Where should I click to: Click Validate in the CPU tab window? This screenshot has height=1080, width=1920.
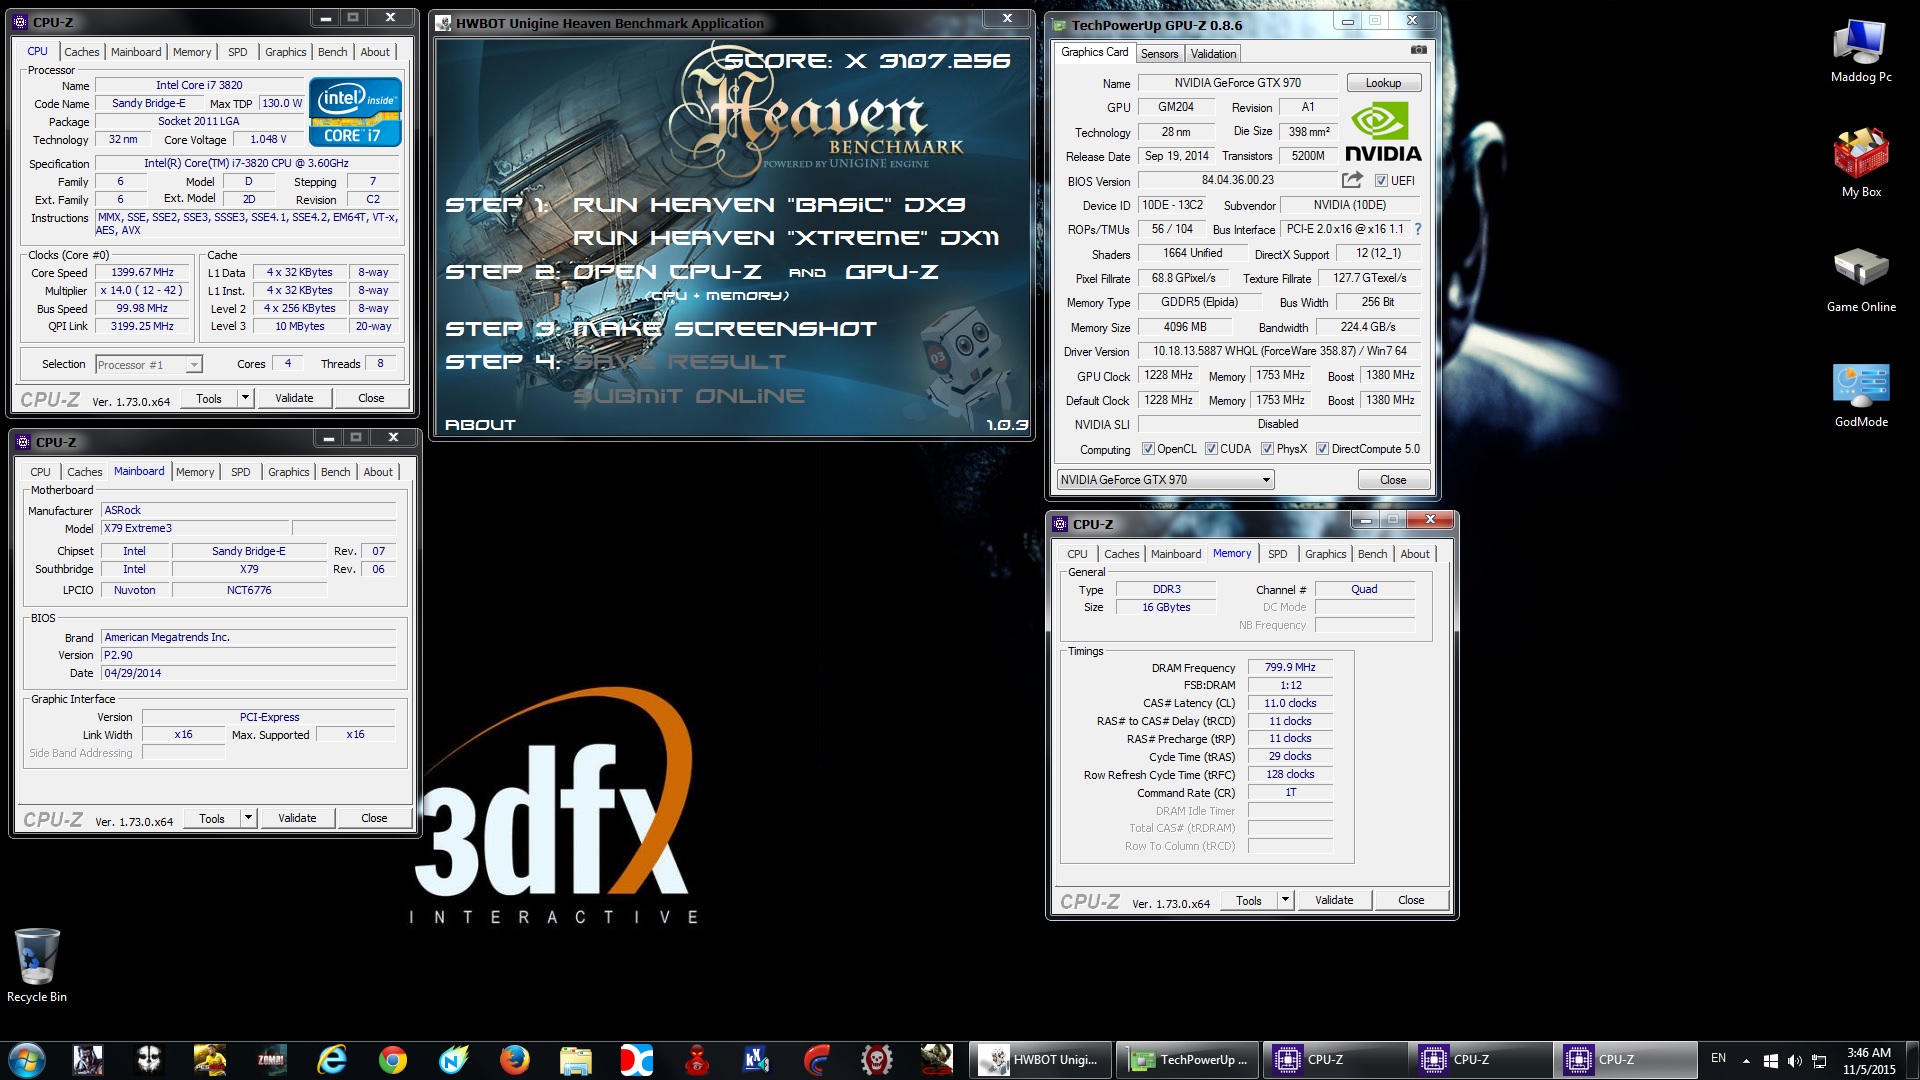[x=294, y=398]
